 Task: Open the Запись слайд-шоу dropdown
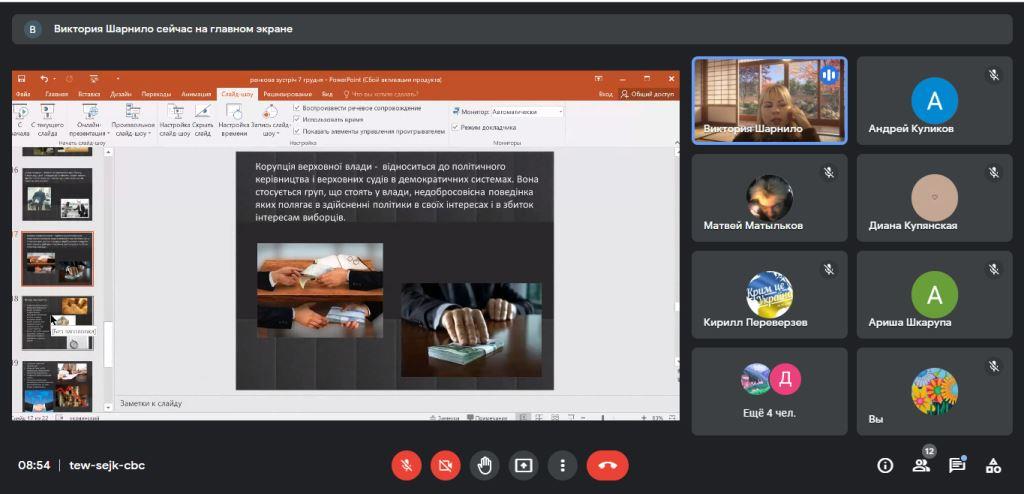point(270,120)
